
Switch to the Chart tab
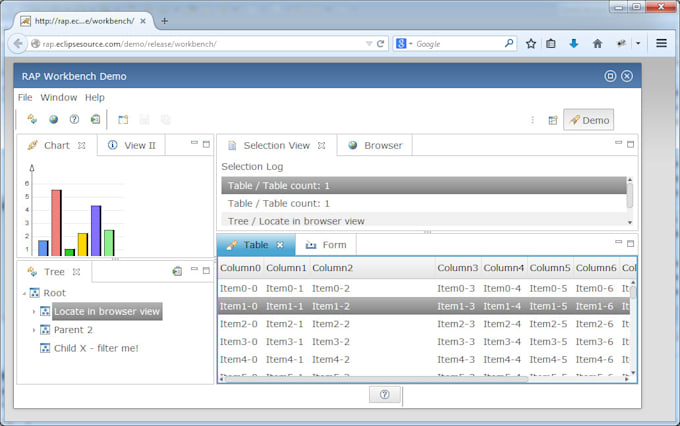56,145
